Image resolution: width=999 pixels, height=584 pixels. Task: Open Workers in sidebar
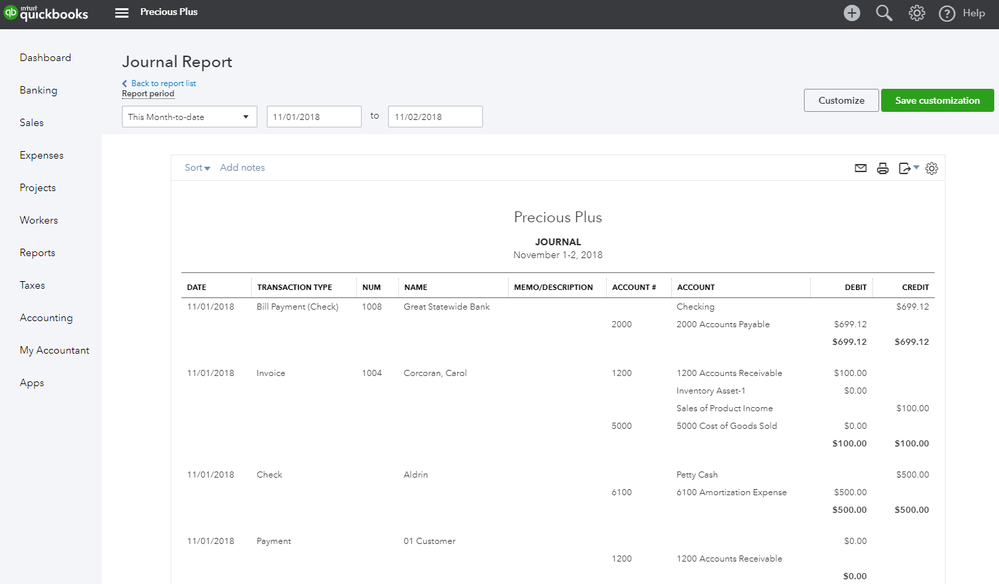(x=38, y=220)
